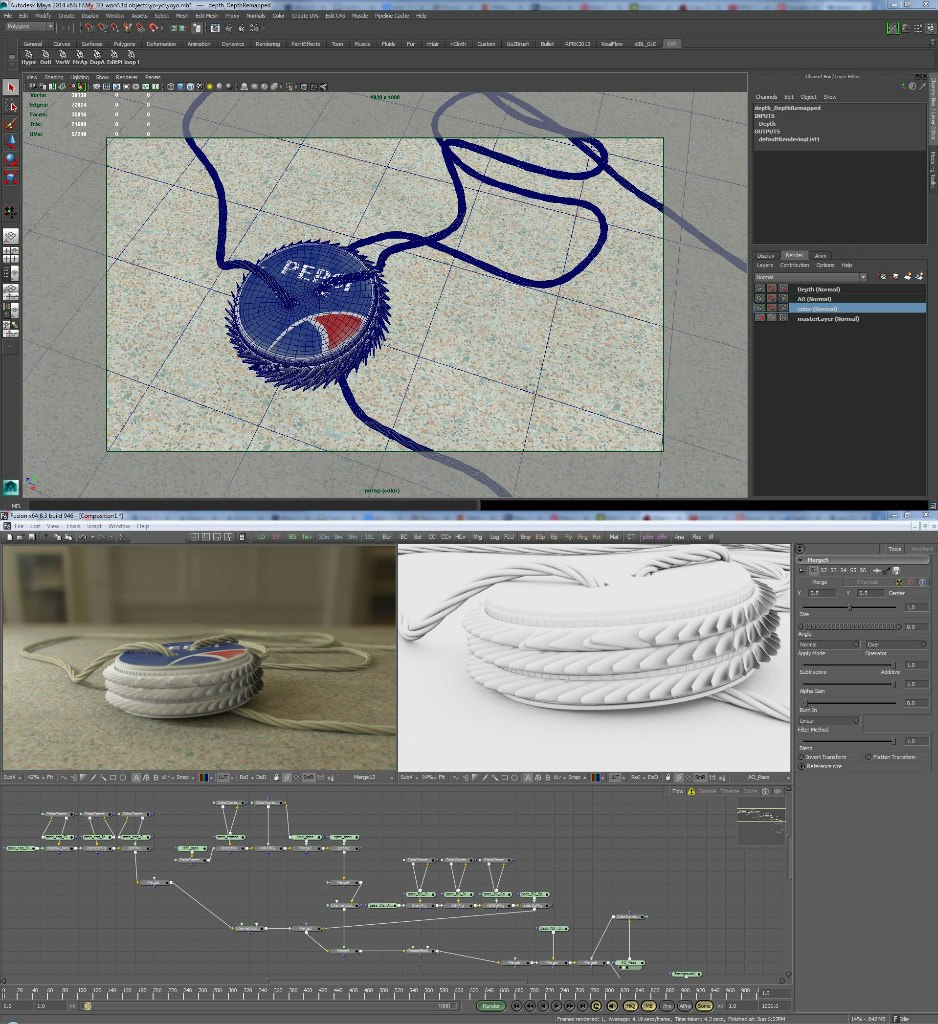938x1024 pixels.
Task: Click the Play forward button in Fusion
Action: point(557,1006)
